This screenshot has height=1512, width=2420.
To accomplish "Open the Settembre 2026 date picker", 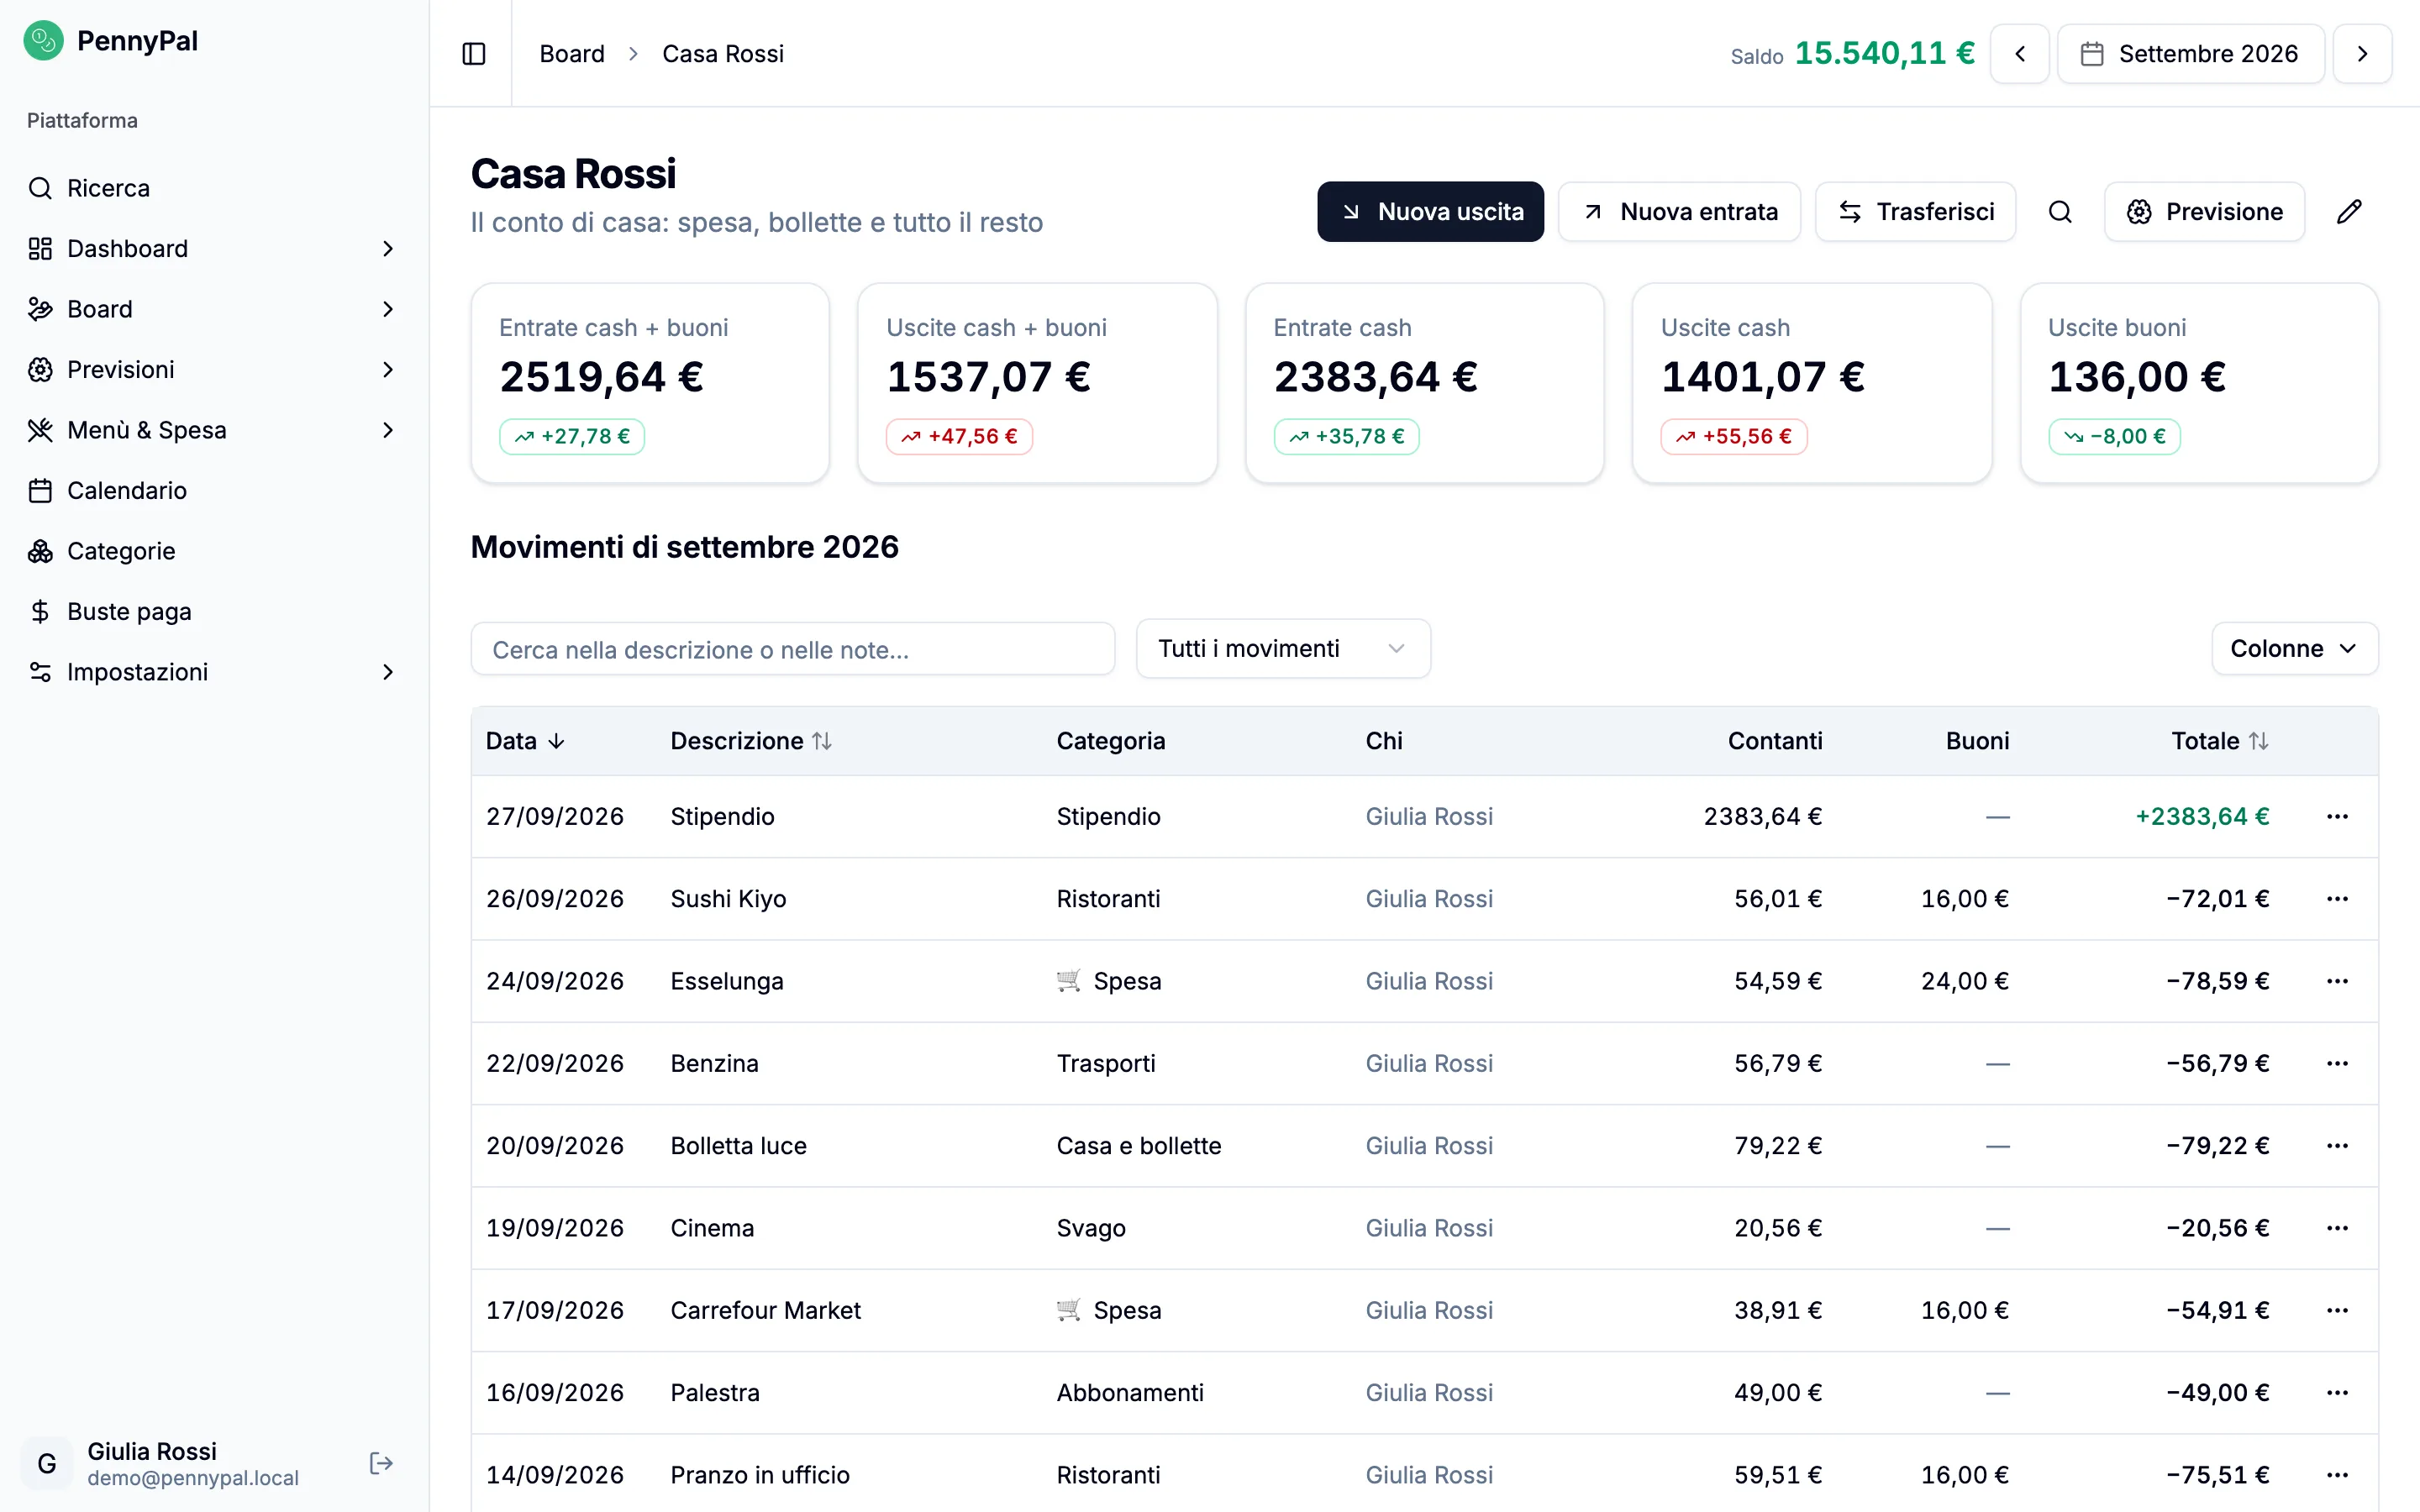I will (2190, 54).
